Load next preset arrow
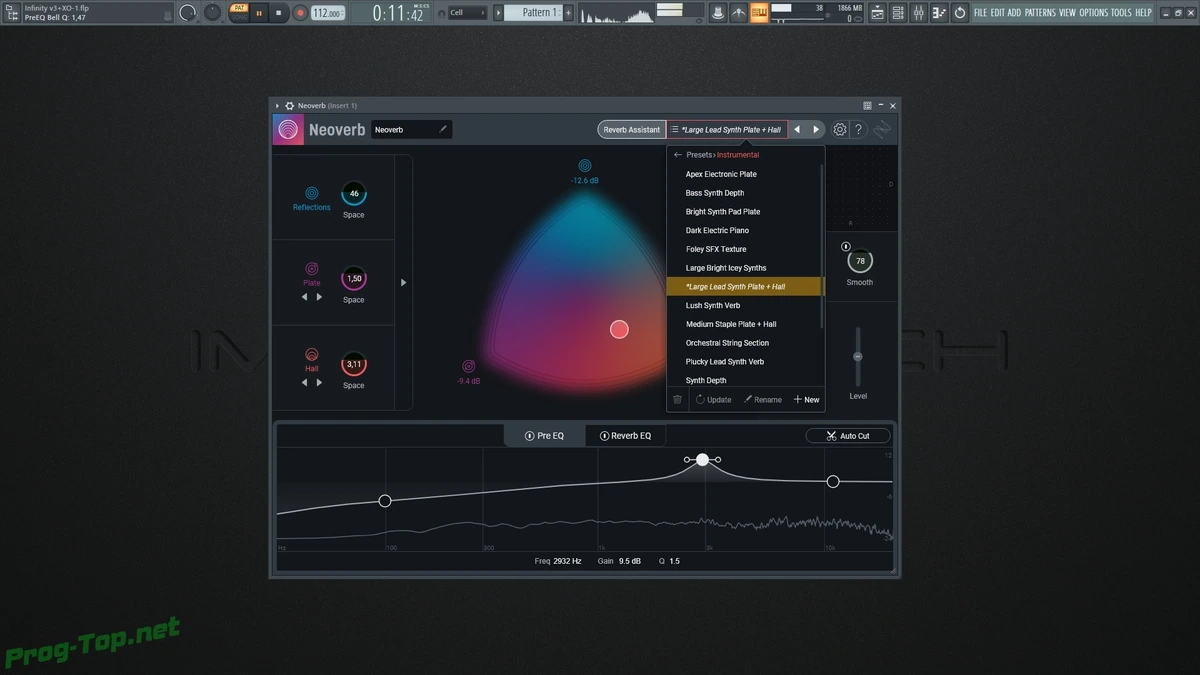 point(816,130)
